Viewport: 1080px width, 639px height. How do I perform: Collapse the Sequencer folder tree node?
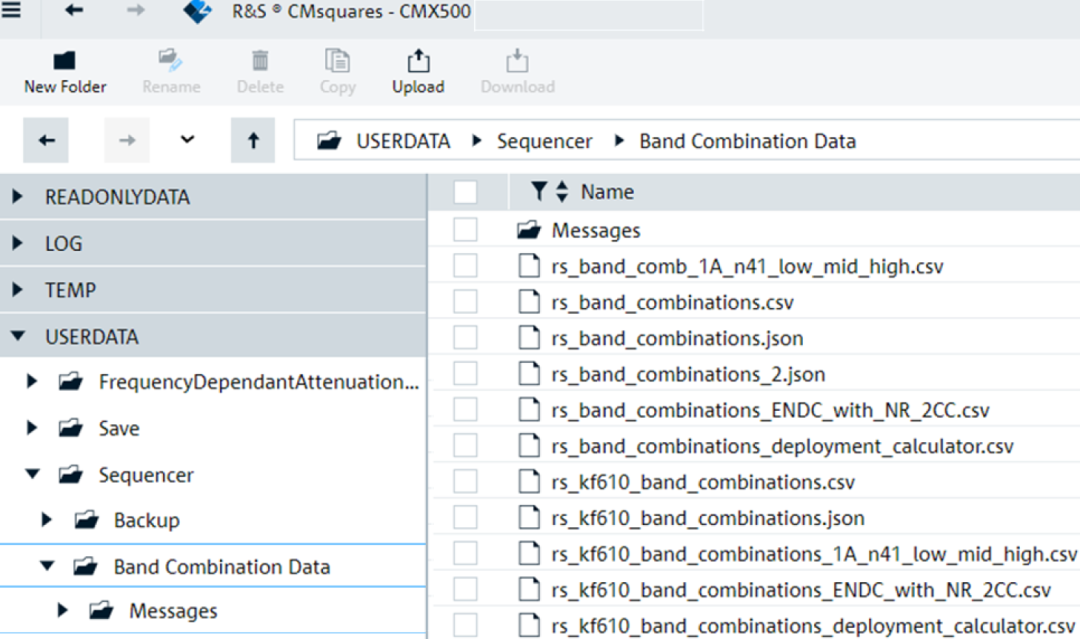tap(32, 475)
